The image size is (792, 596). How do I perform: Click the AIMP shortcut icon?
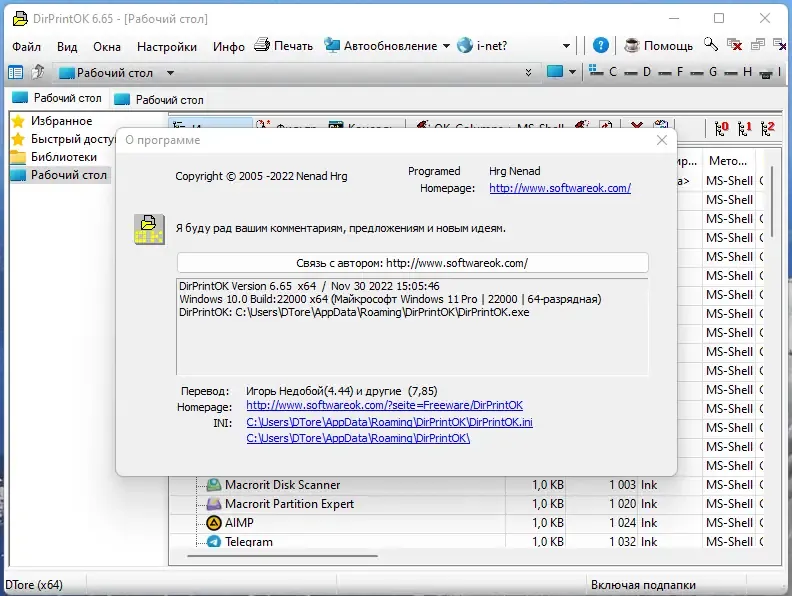coord(214,523)
